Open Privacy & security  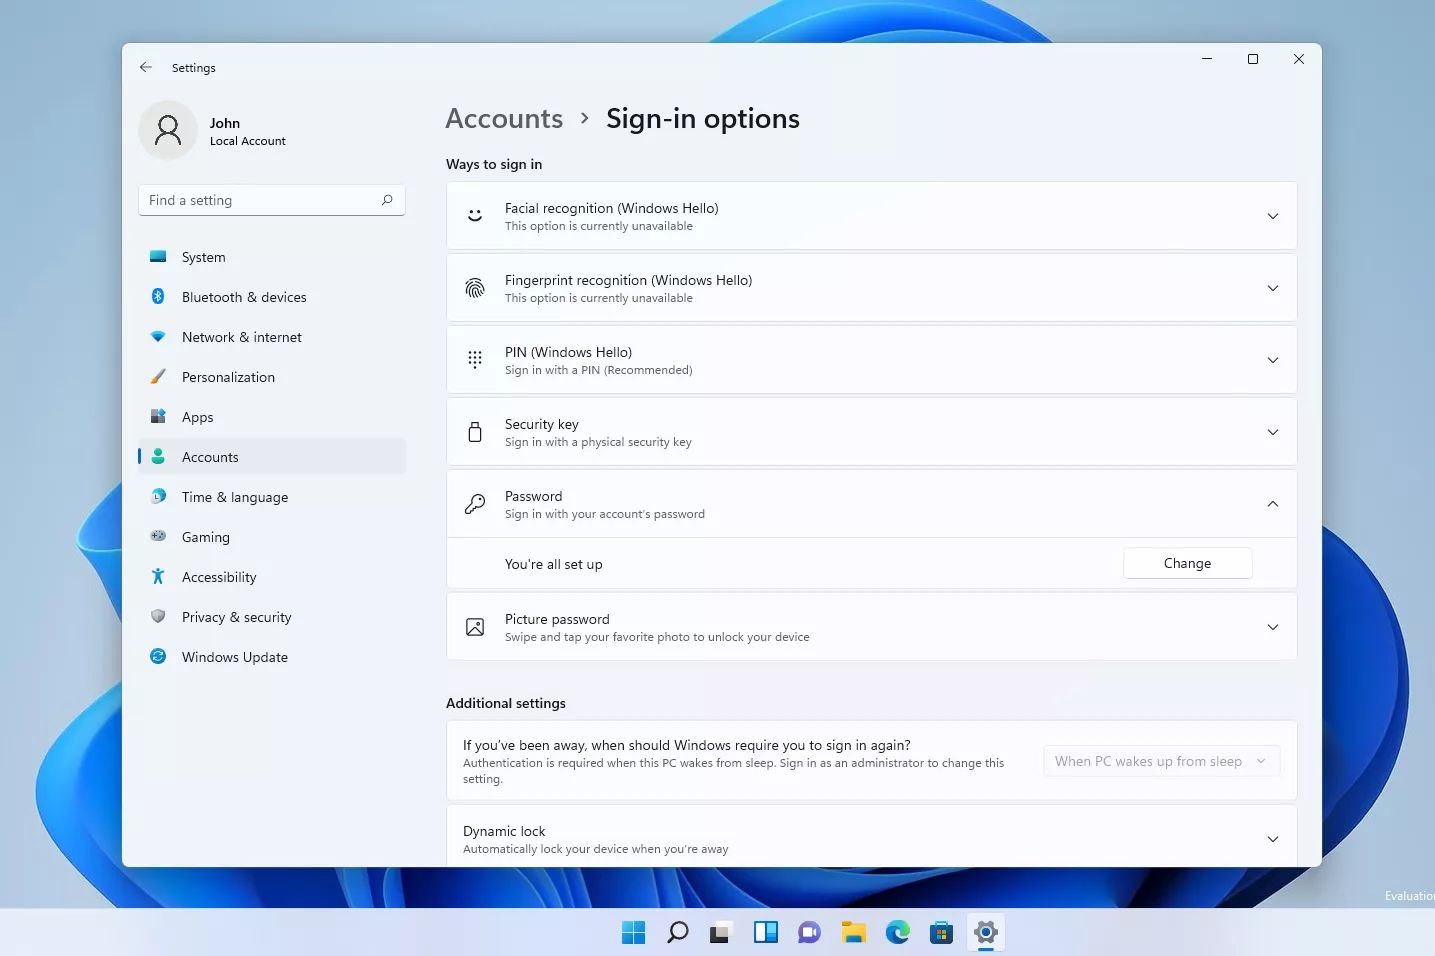click(x=272, y=617)
